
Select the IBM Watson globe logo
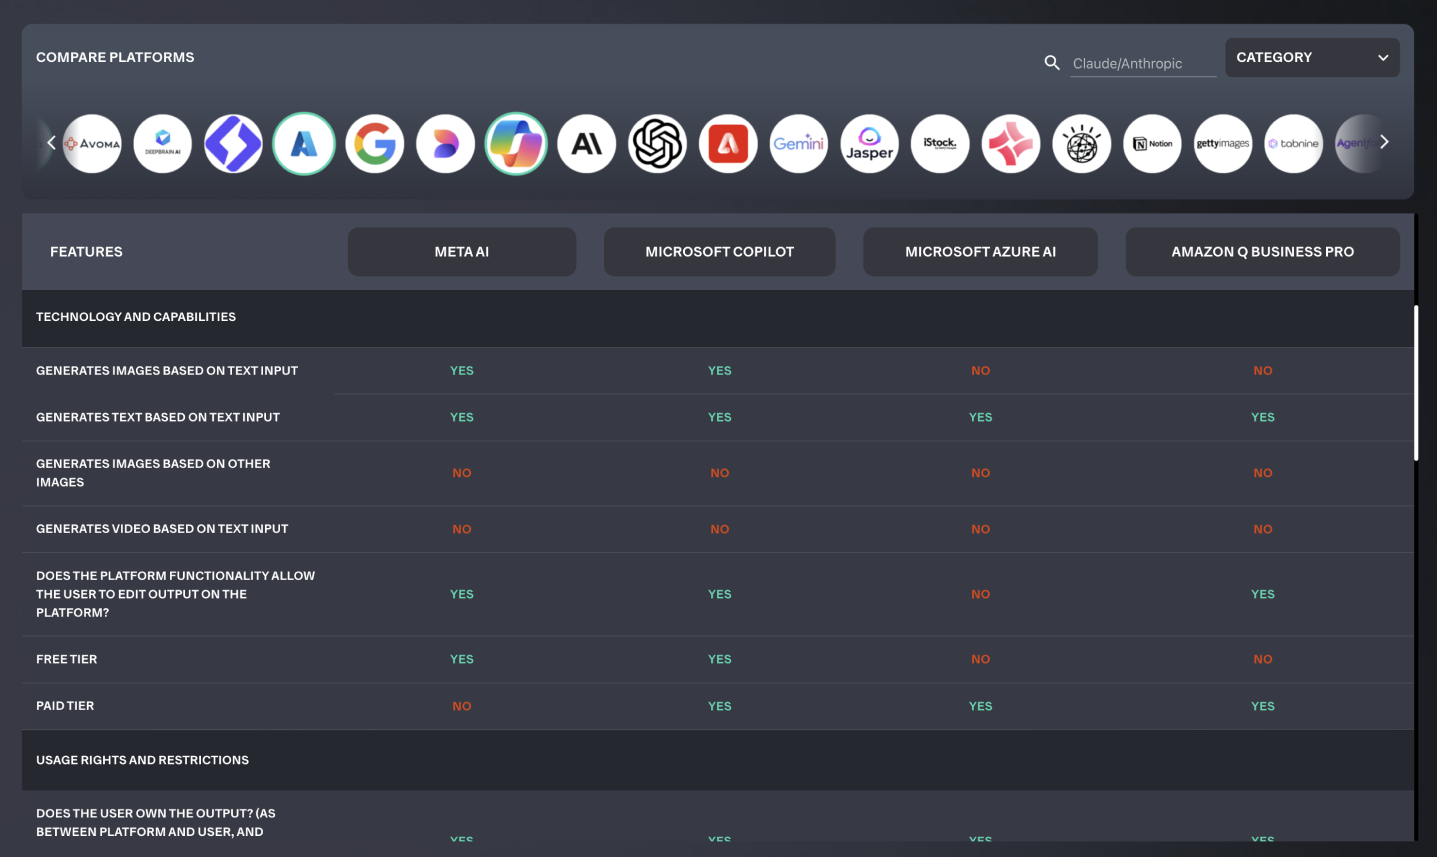tap(1082, 144)
